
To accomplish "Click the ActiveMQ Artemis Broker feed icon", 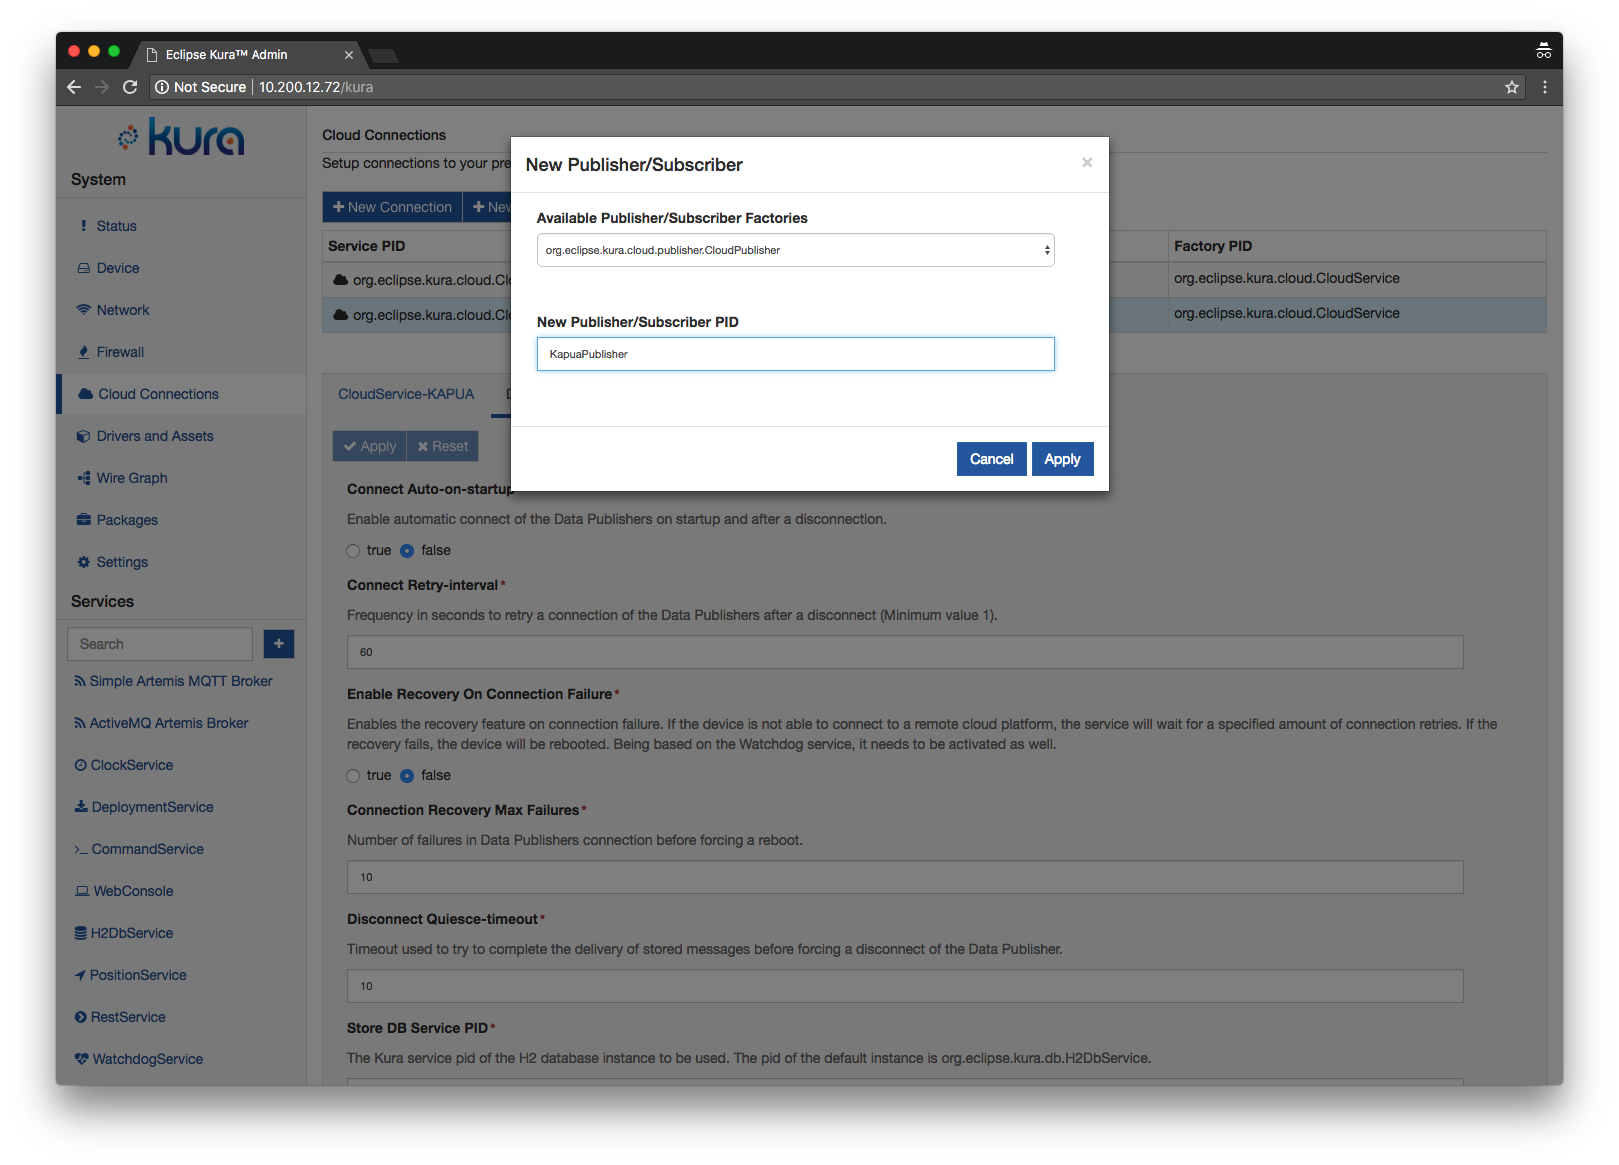I will click(80, 723).
